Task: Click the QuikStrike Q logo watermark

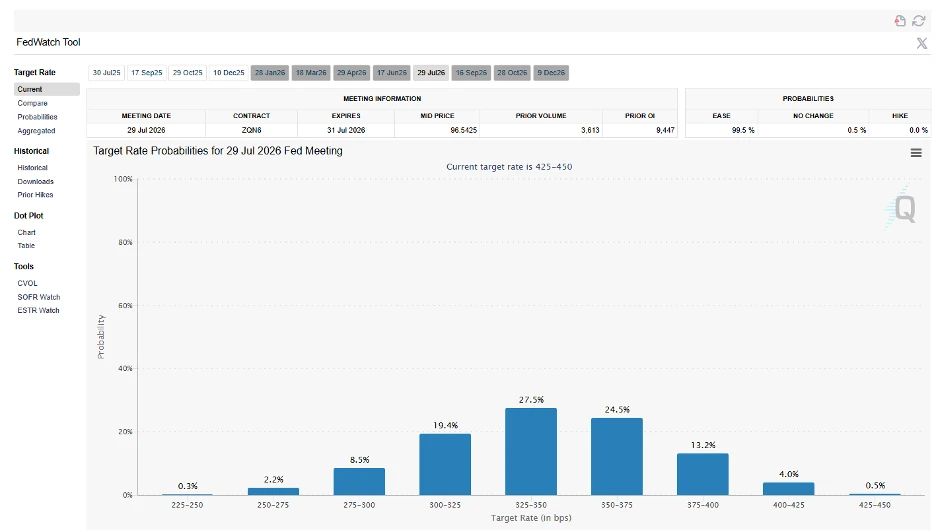Action: (903, 208)
